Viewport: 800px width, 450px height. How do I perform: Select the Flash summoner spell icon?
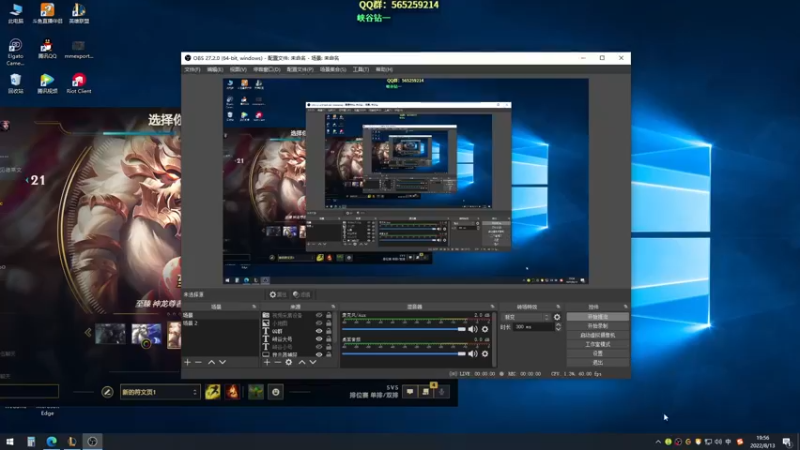213,391
